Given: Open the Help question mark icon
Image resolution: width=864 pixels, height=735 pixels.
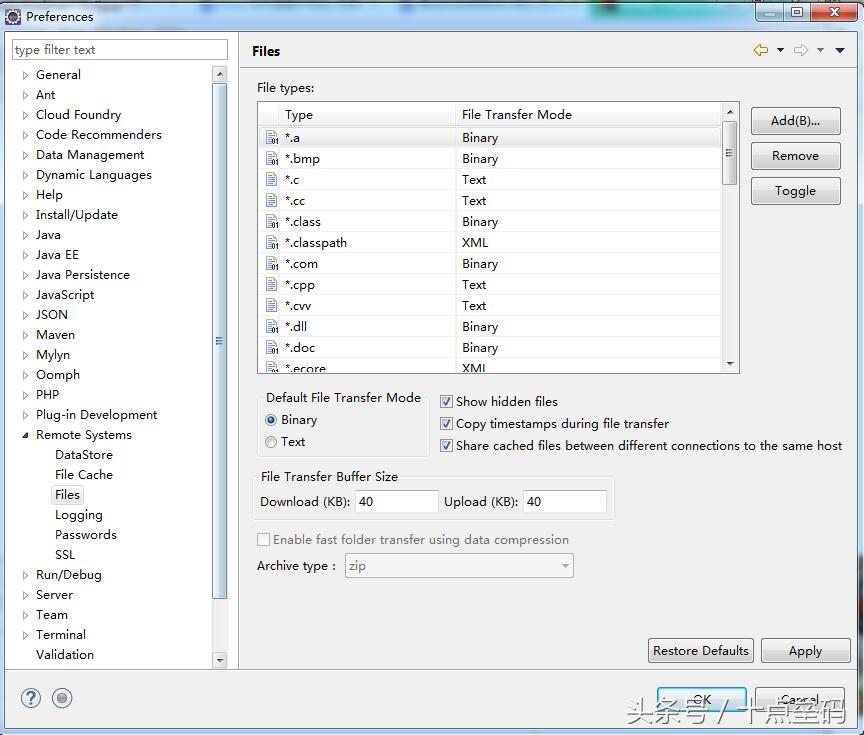Looking at the screenshot, I should [x=31, y=698].
